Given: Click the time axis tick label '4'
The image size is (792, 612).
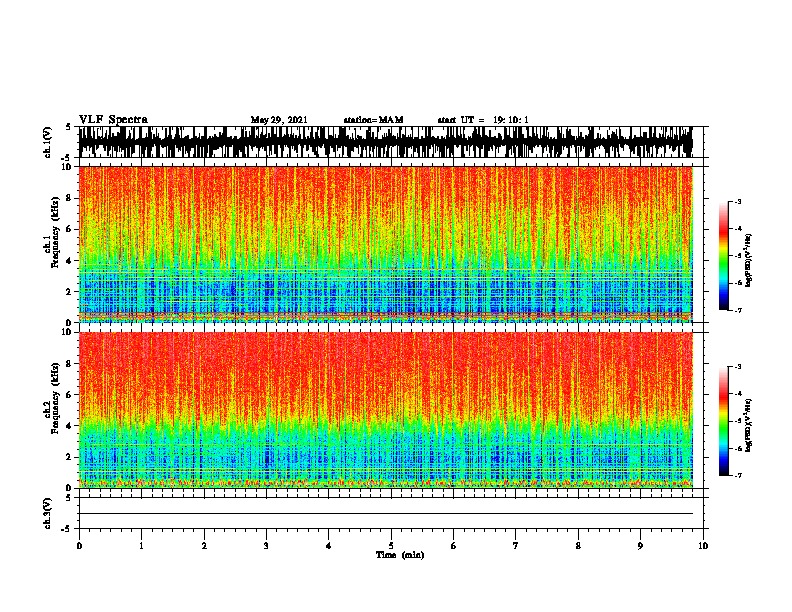Looking at the screenshot, I should coord(329,546).
